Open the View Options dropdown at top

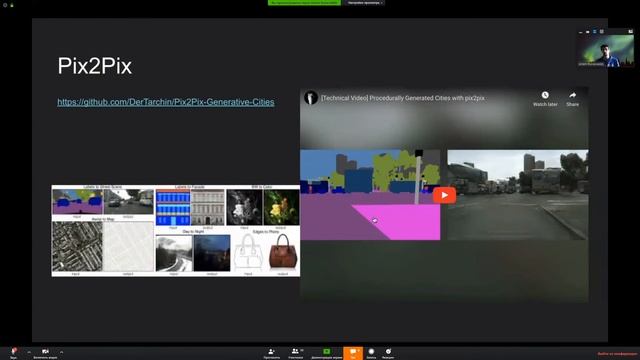(x=365, y=2)
